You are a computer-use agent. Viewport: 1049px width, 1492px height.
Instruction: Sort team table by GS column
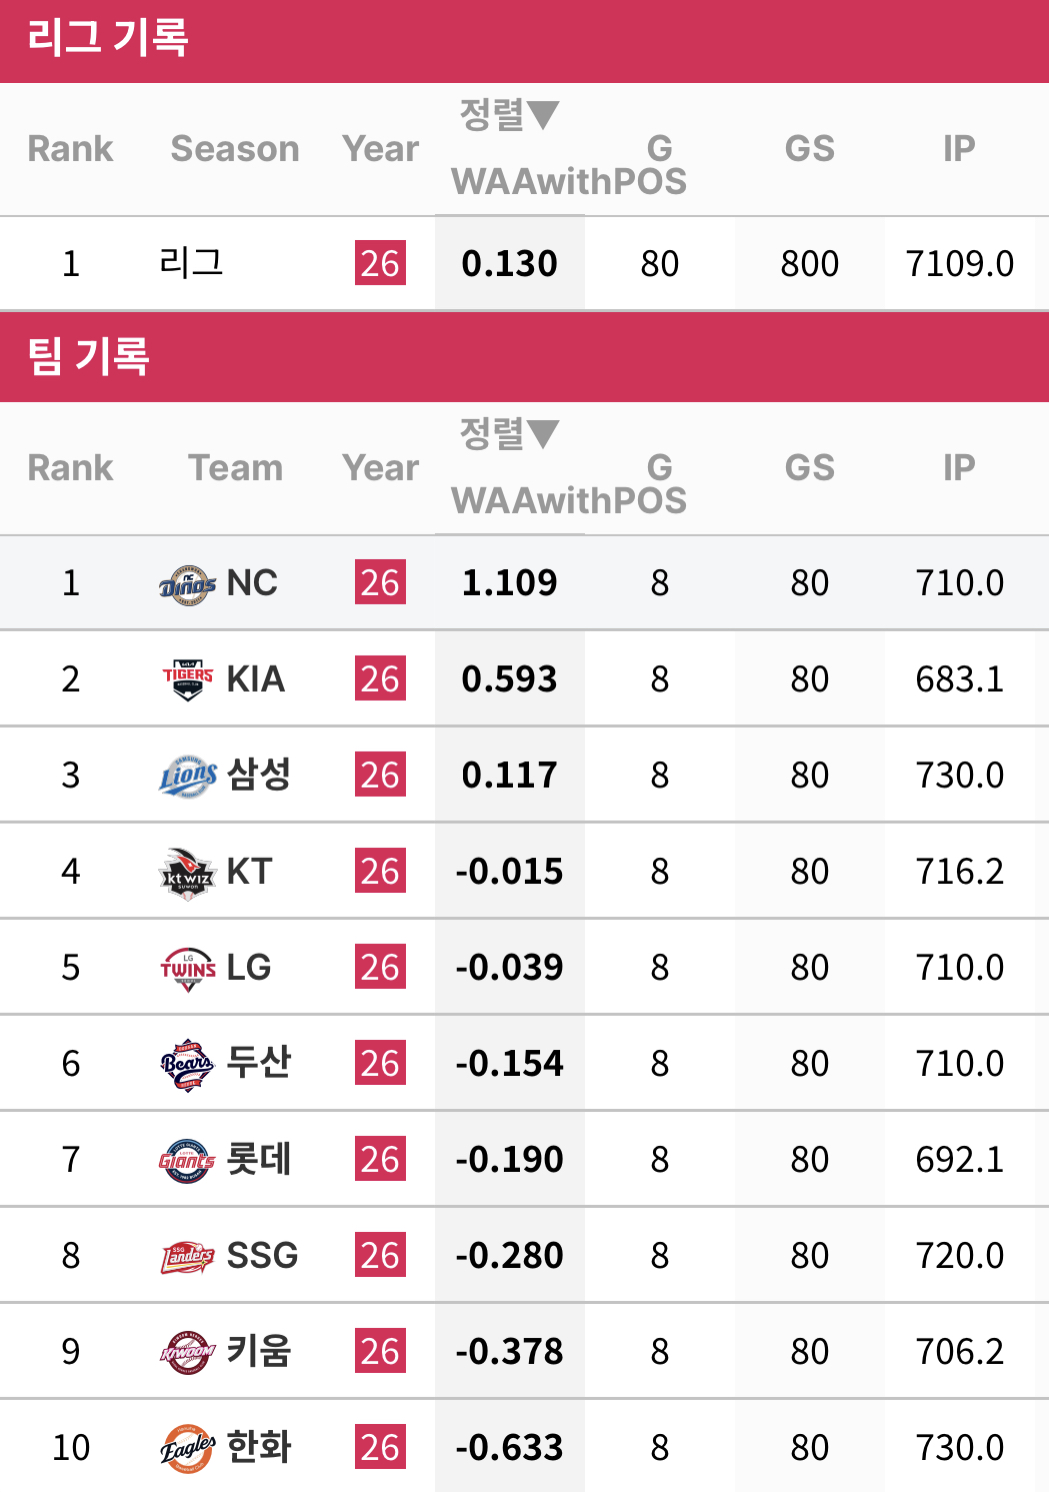pos(809,467)
